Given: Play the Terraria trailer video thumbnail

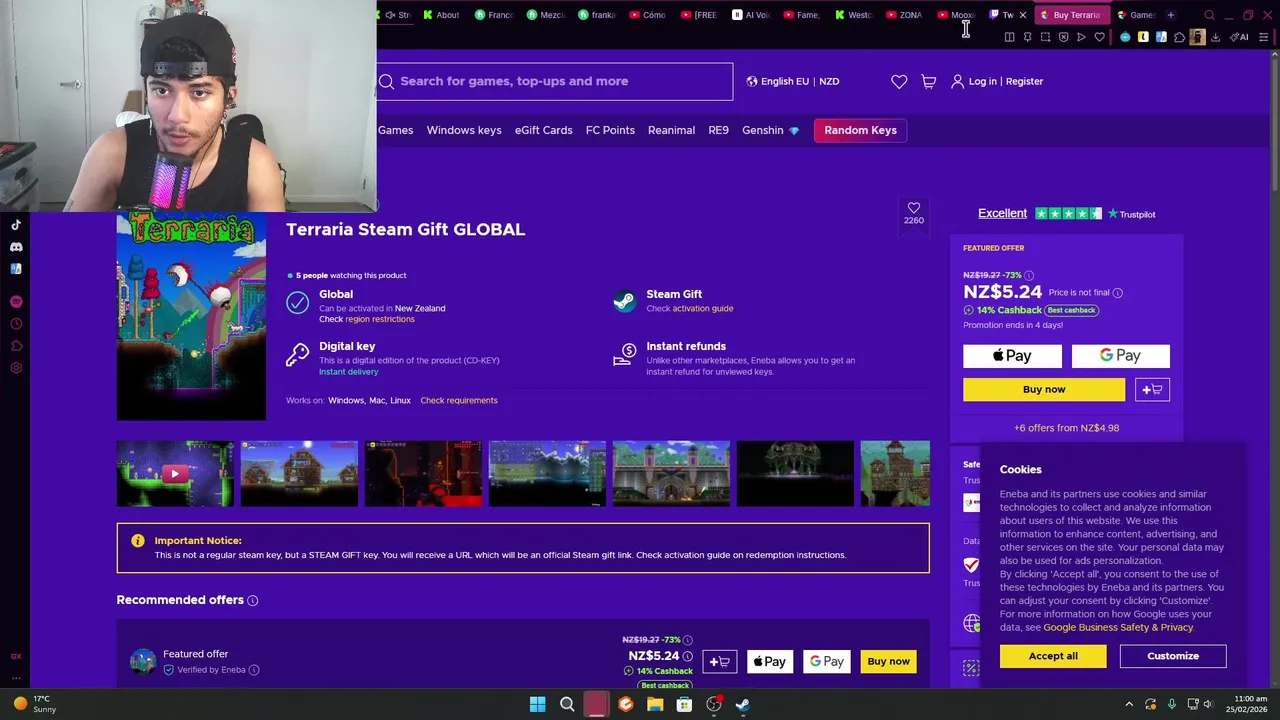Looking at the screenshot, I should 175,474.
